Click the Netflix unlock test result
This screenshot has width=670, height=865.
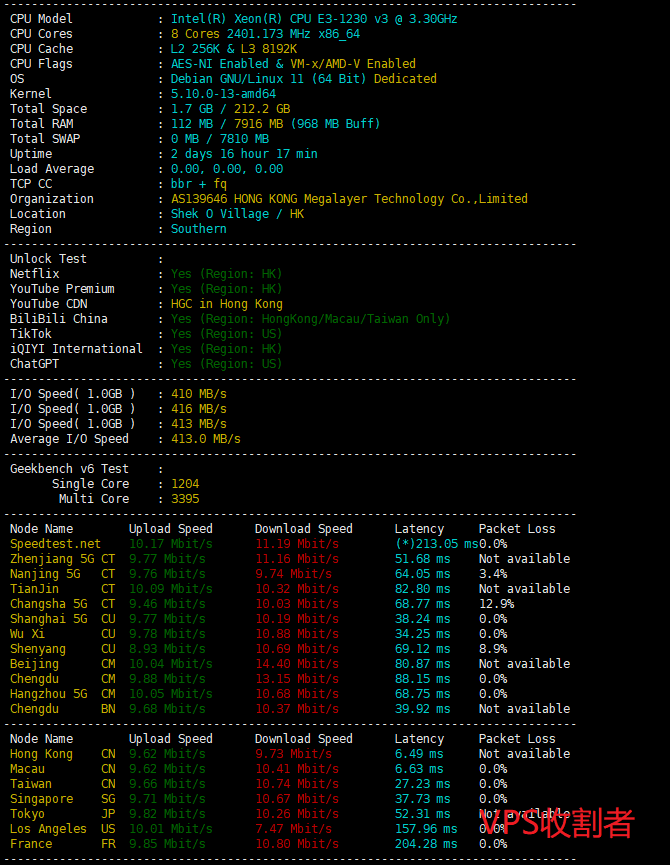point(227,274)
